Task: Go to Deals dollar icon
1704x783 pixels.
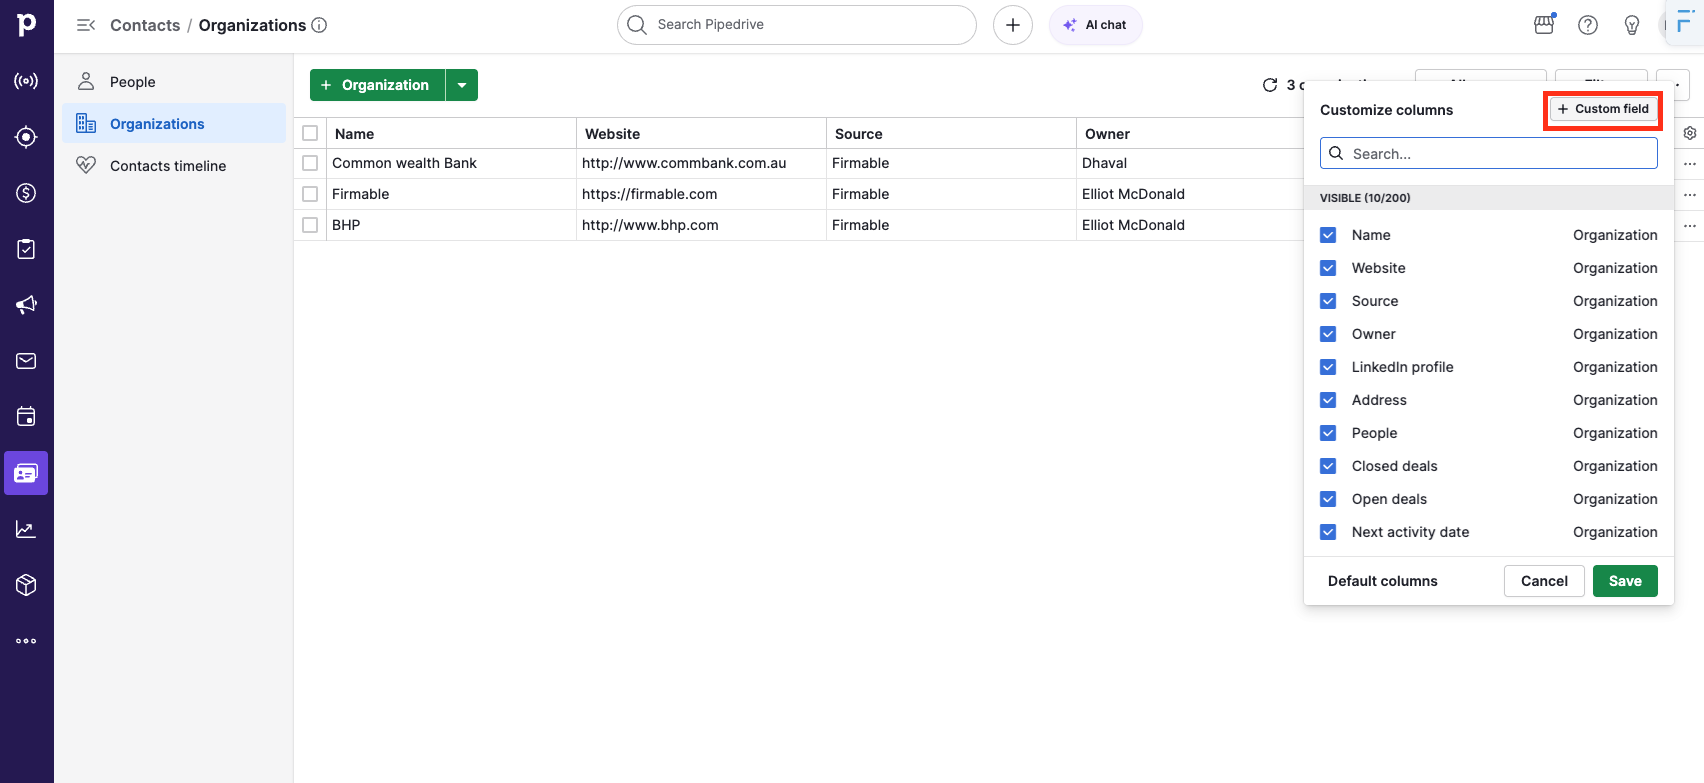Action: pyautogui.click(x=26, y=193)
